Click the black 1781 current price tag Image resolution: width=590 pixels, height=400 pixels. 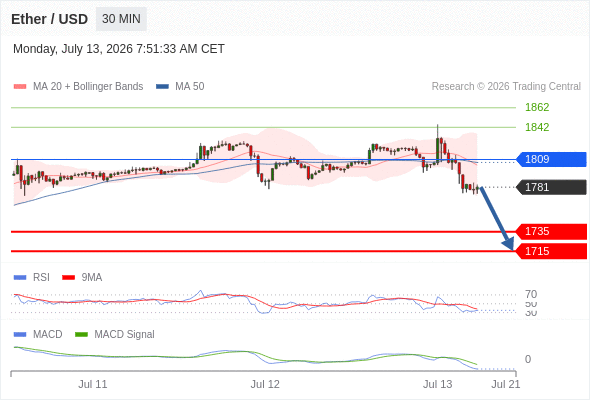[551, 187]
